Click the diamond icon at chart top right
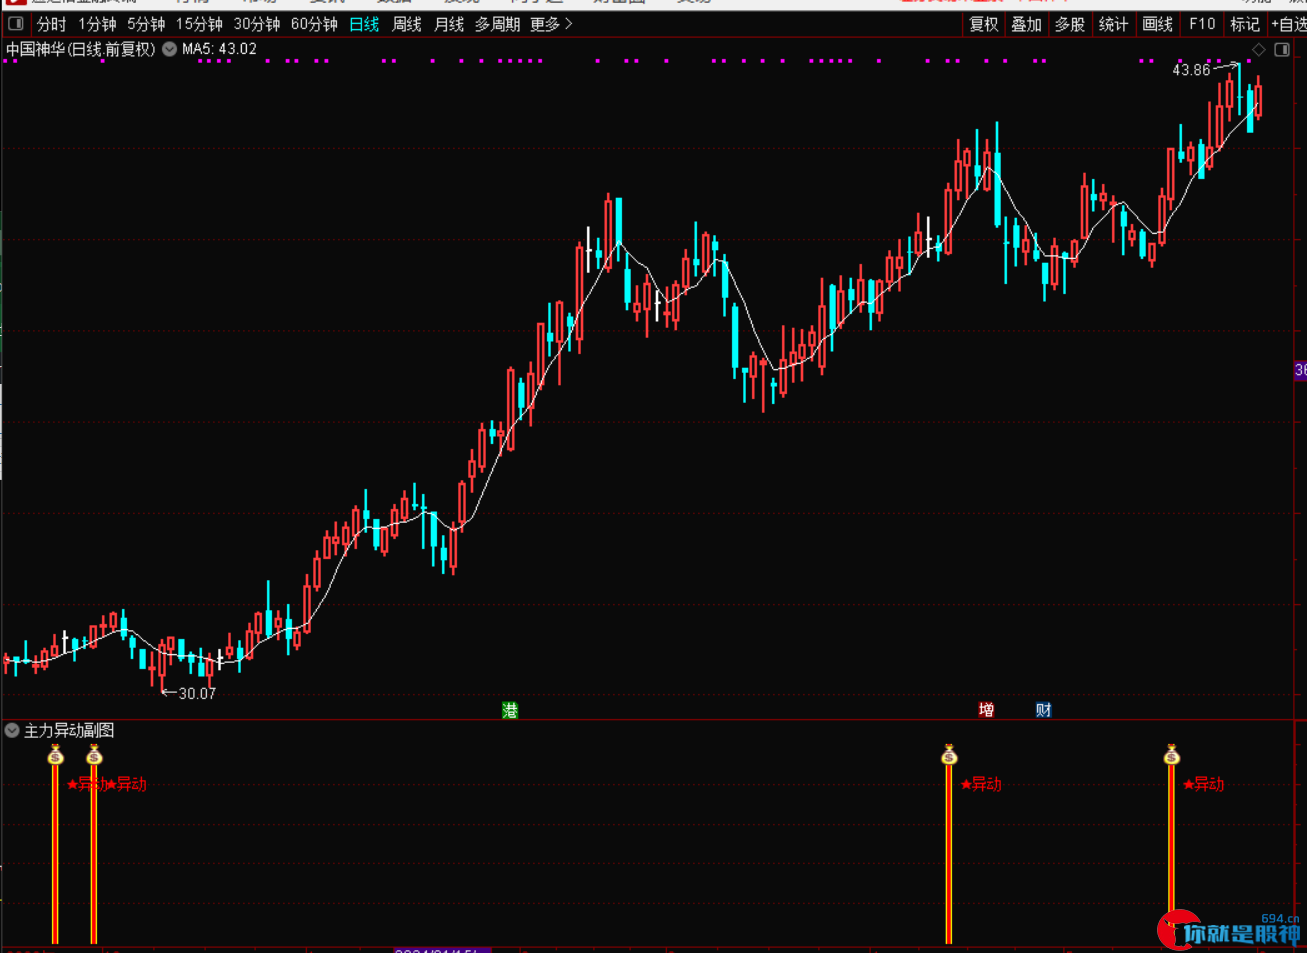 click(x=1259, y=49)
